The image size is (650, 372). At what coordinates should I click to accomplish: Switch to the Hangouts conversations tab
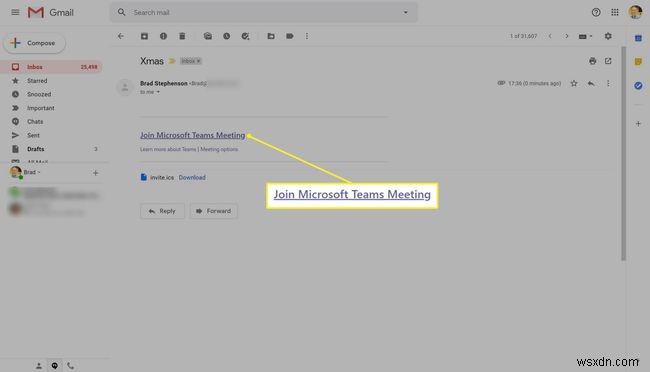point(55,366)
